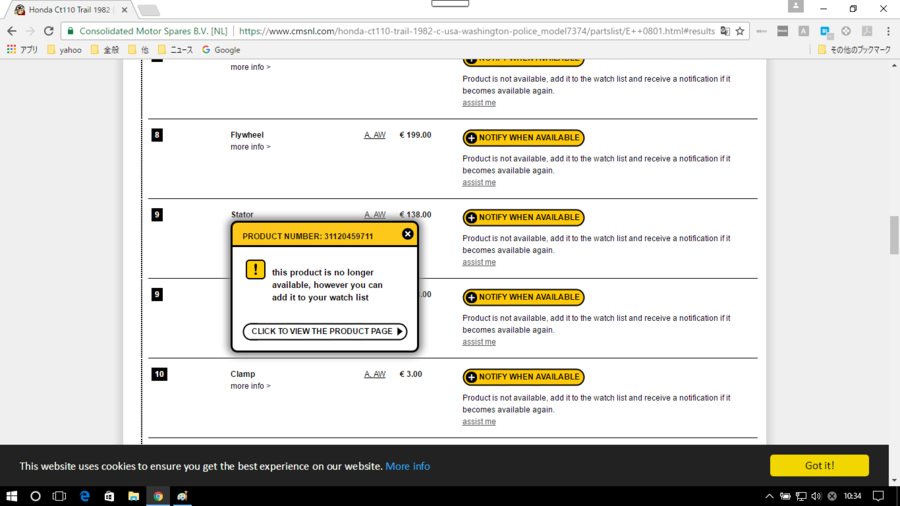Open the product page from the popup
The height and width of the screenshot is (506, 900).
coord(325,332)
